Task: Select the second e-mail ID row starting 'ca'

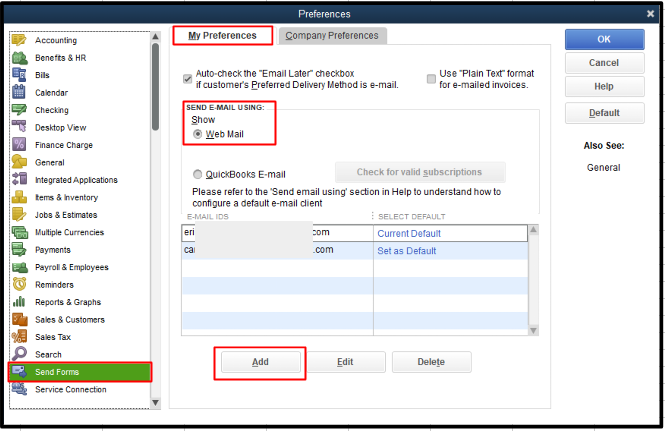Action: point(355,251)
